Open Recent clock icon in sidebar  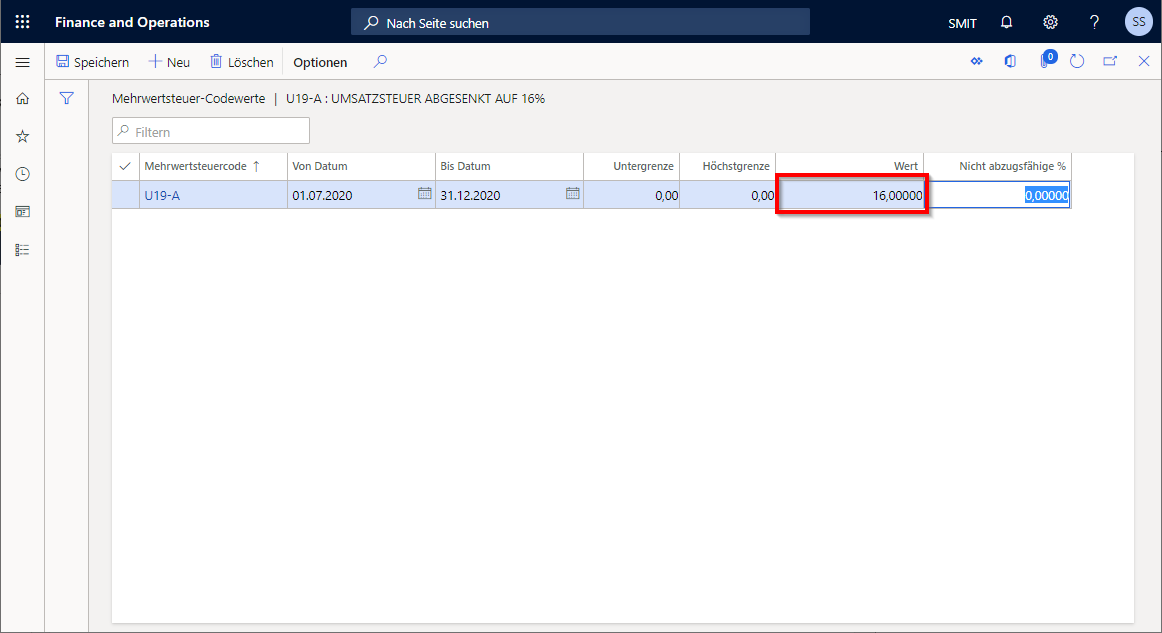pyautogui.click(x=22, y=174)
